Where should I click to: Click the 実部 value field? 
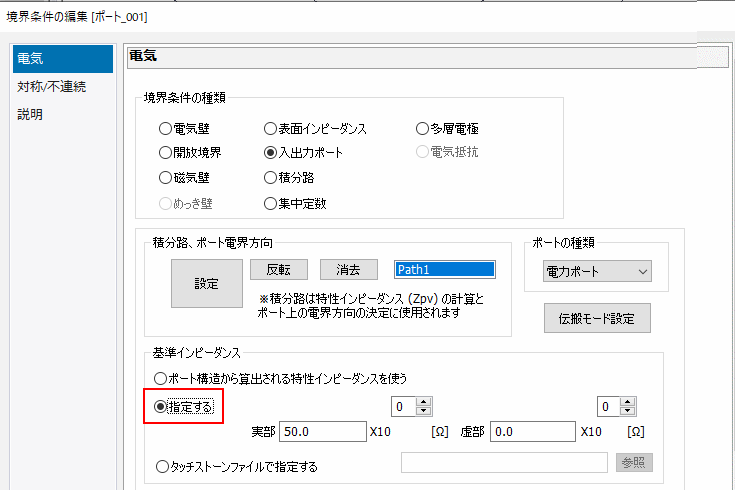(322, 432)
